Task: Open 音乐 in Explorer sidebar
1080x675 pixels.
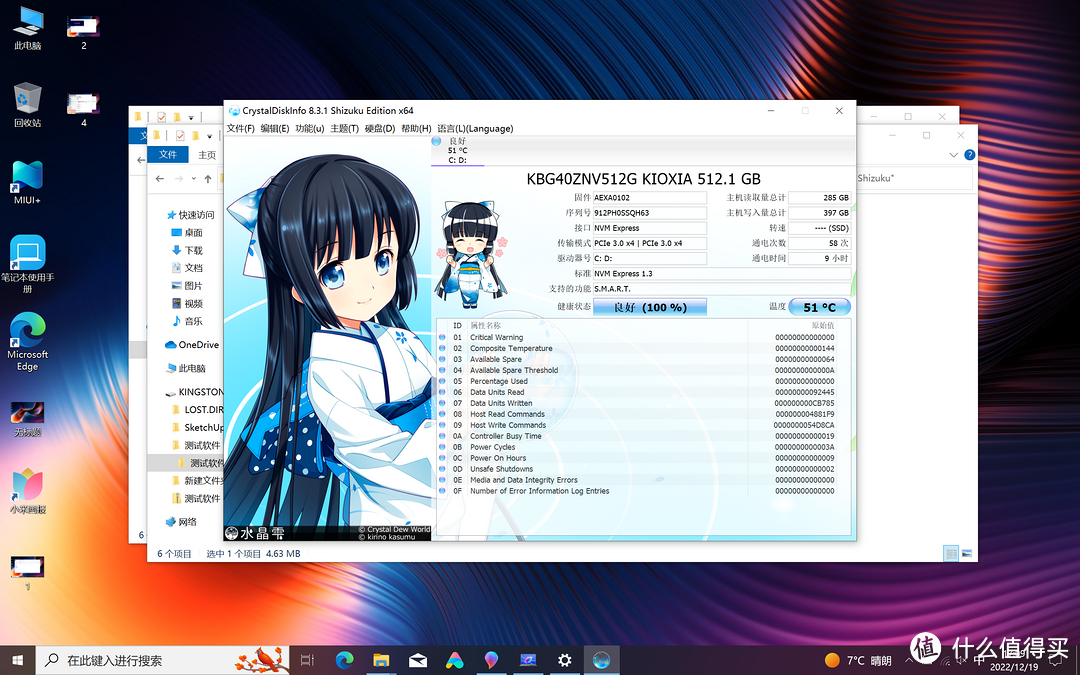Action: pyautogui.click(x=187, y=321)
